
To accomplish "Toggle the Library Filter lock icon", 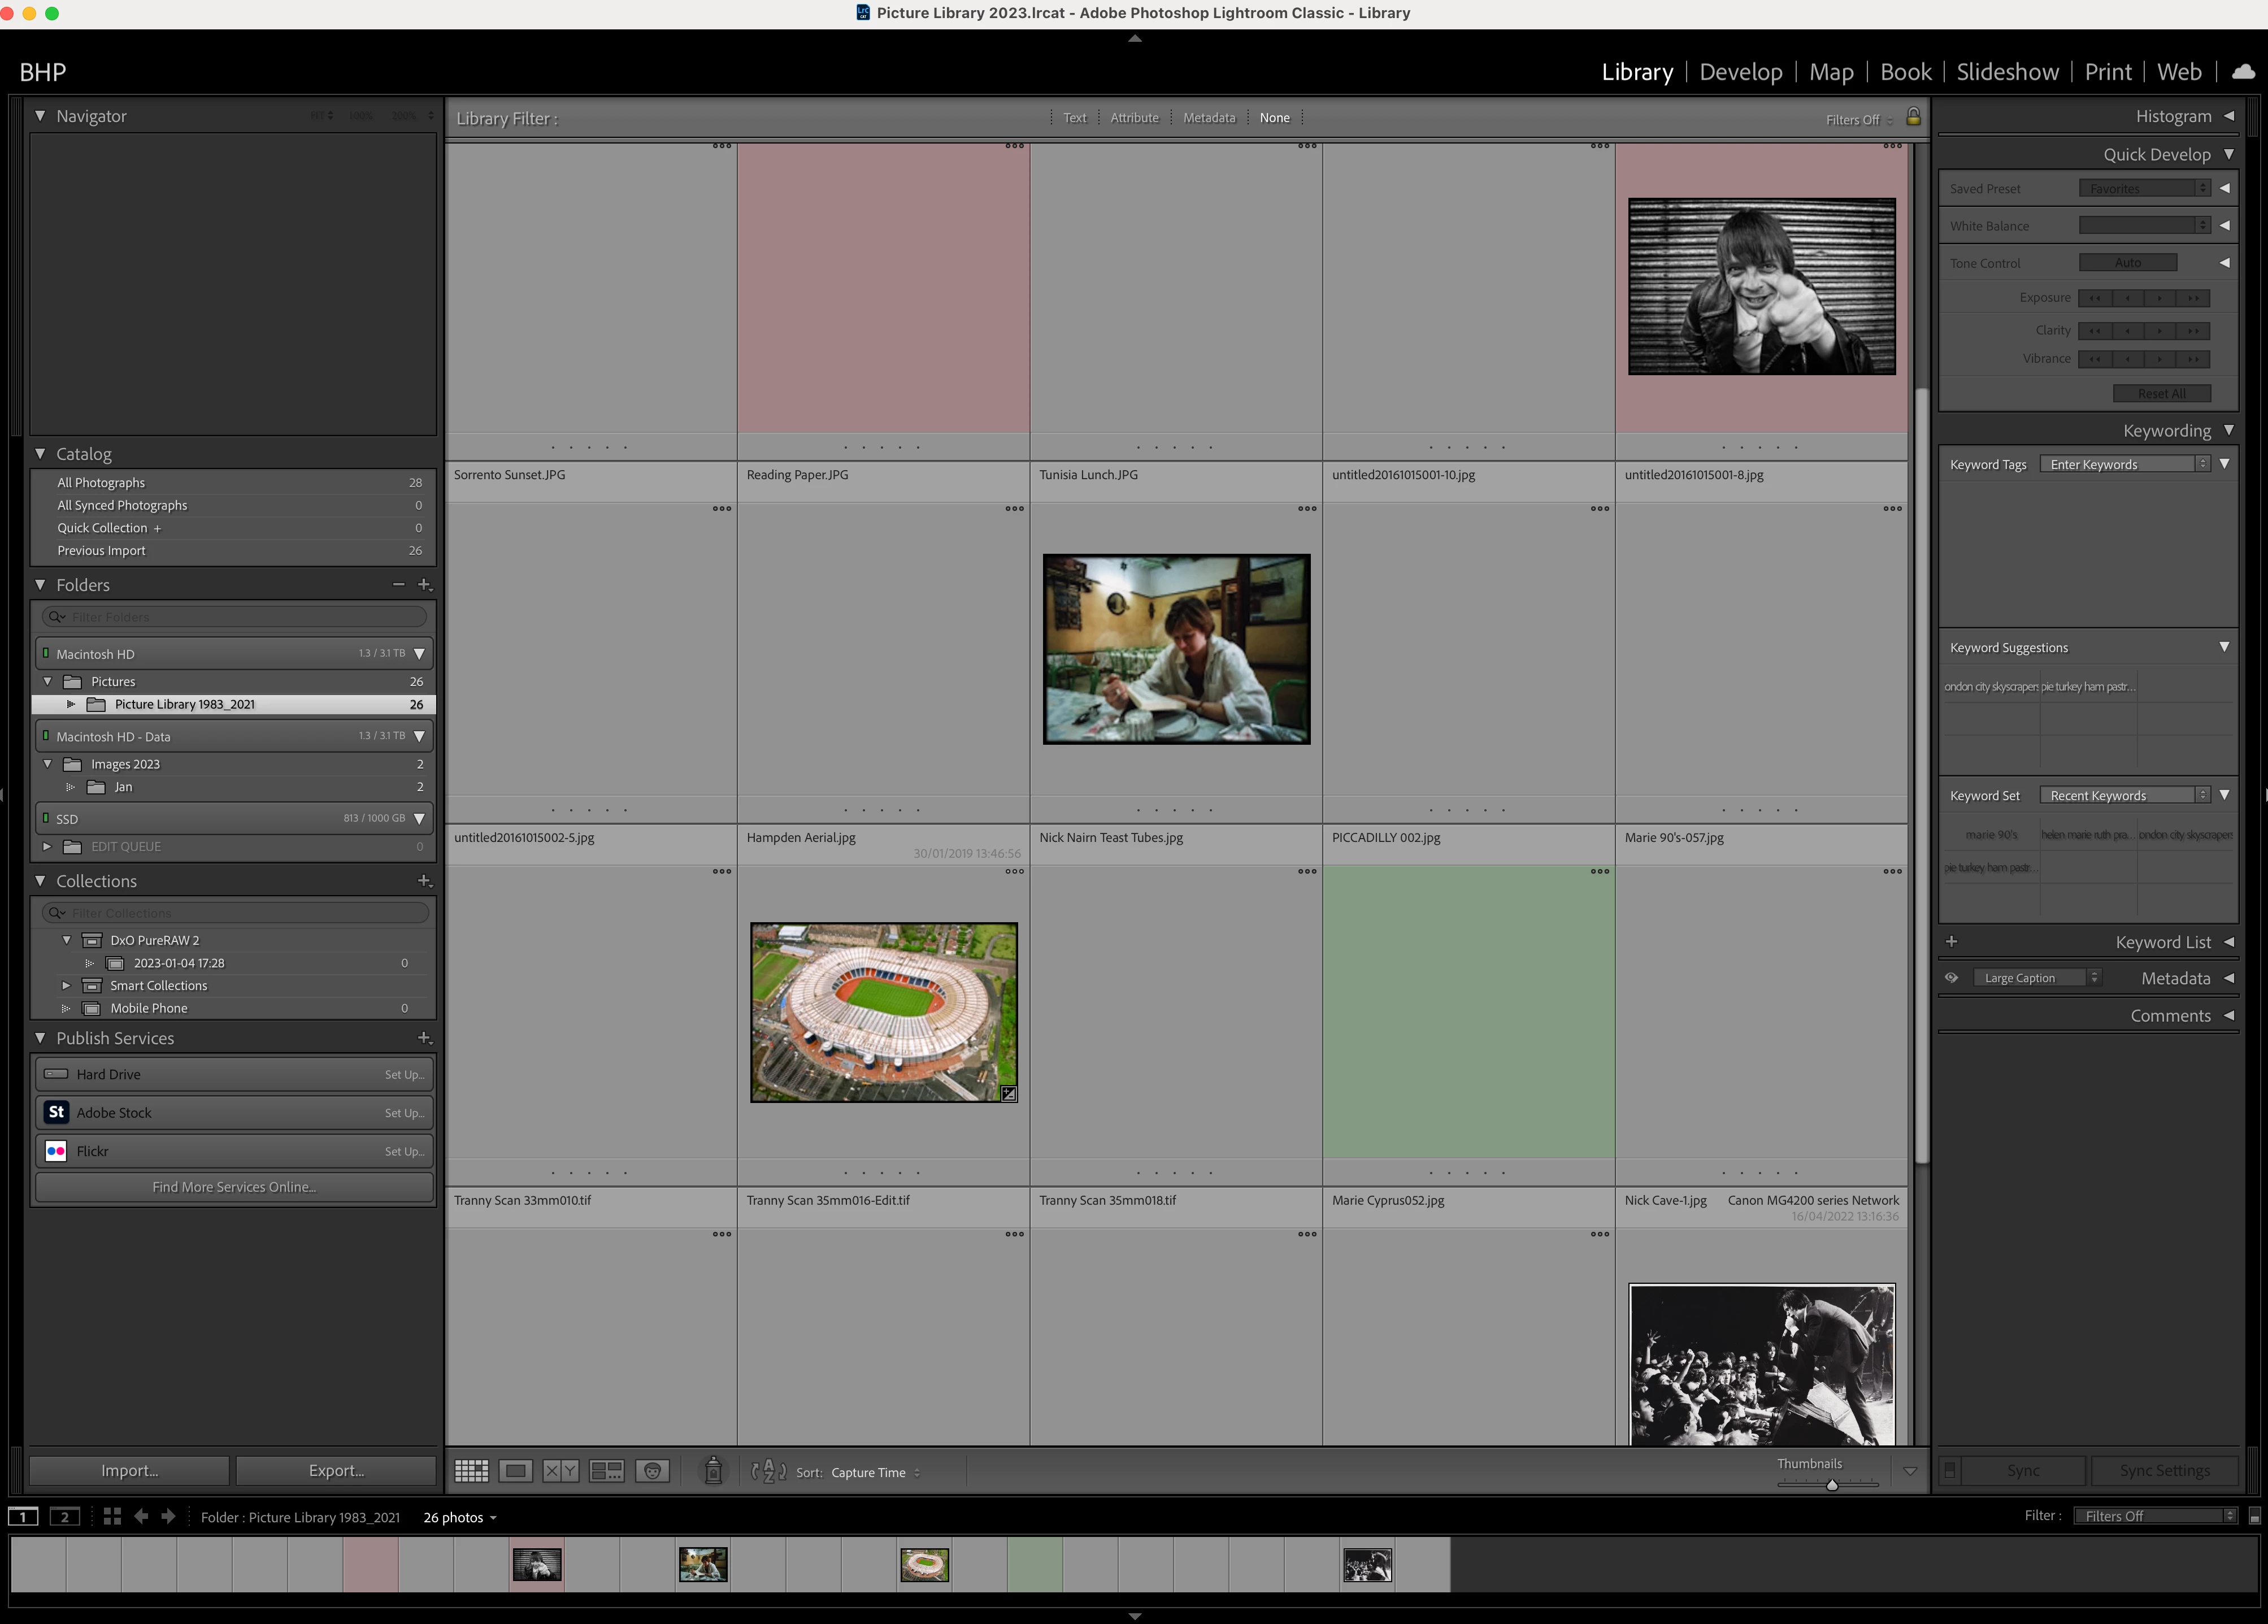I will (x=1913, y=118).
